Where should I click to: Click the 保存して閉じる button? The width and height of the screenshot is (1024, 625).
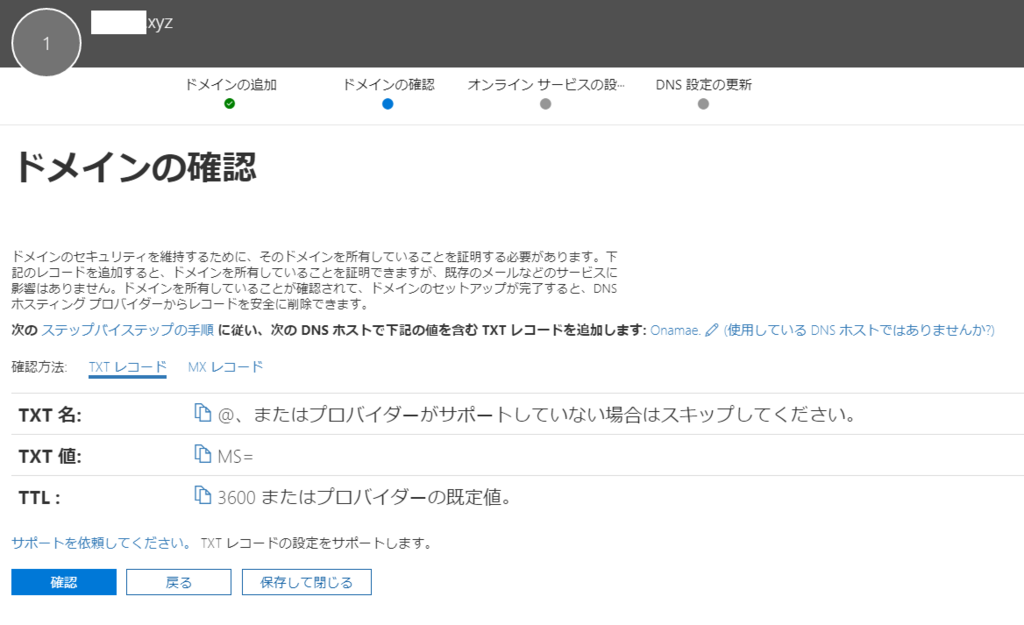click(x=306, y=582)
